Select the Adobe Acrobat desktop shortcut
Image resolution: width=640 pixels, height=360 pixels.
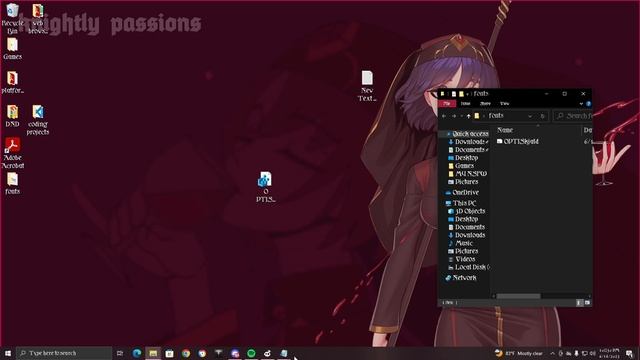[13, 153]
